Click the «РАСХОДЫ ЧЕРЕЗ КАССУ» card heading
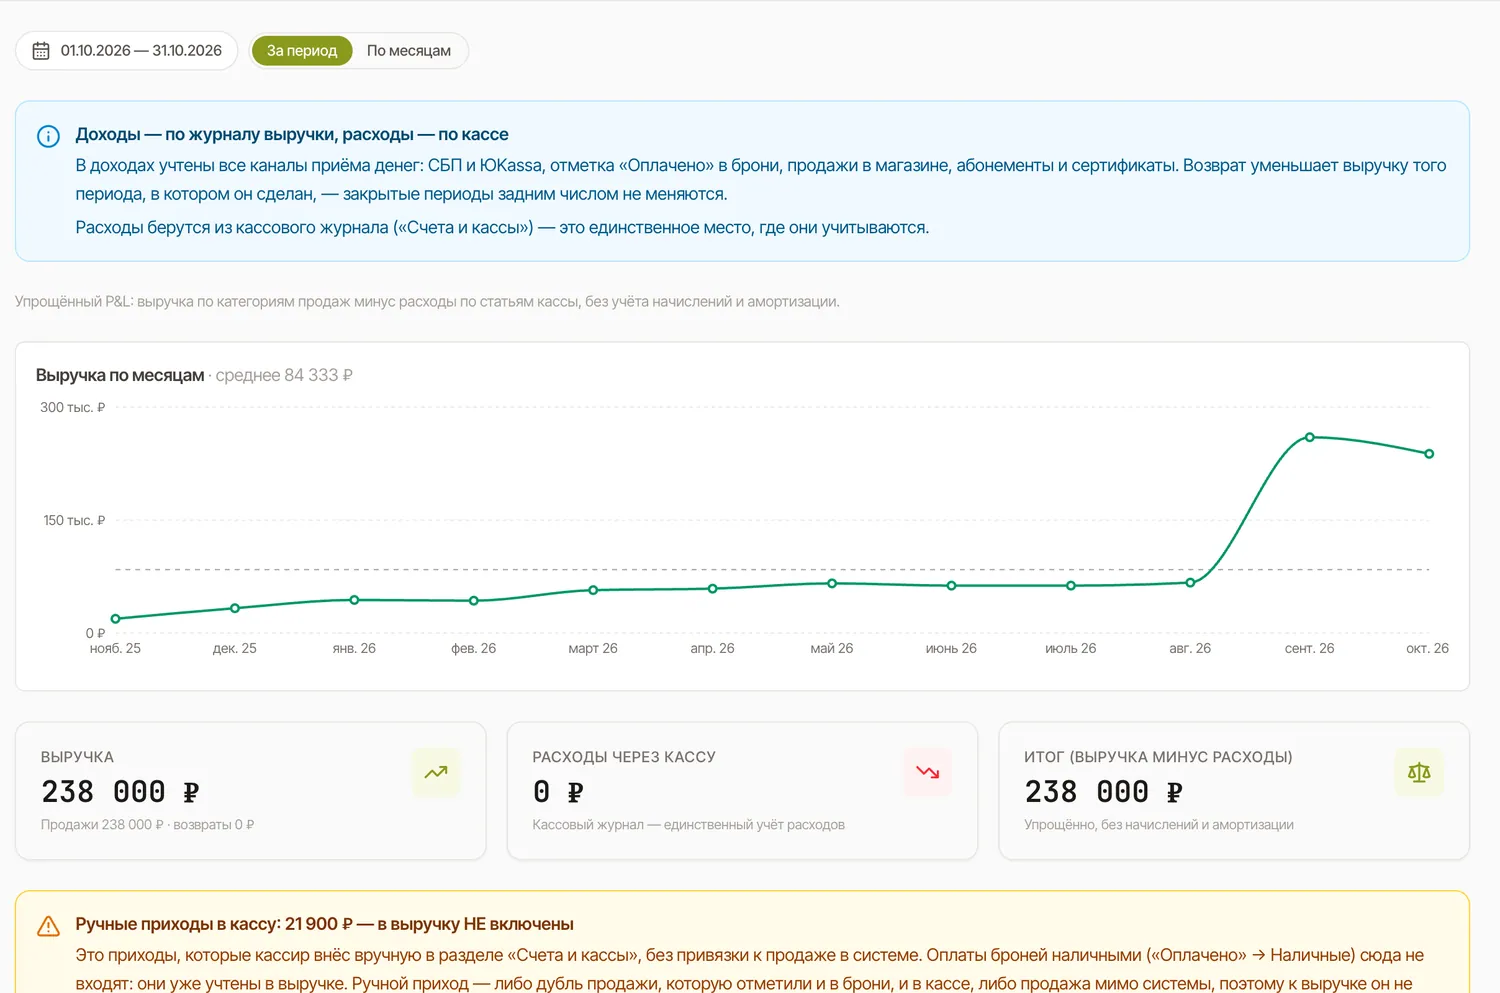 coord(624,757)
